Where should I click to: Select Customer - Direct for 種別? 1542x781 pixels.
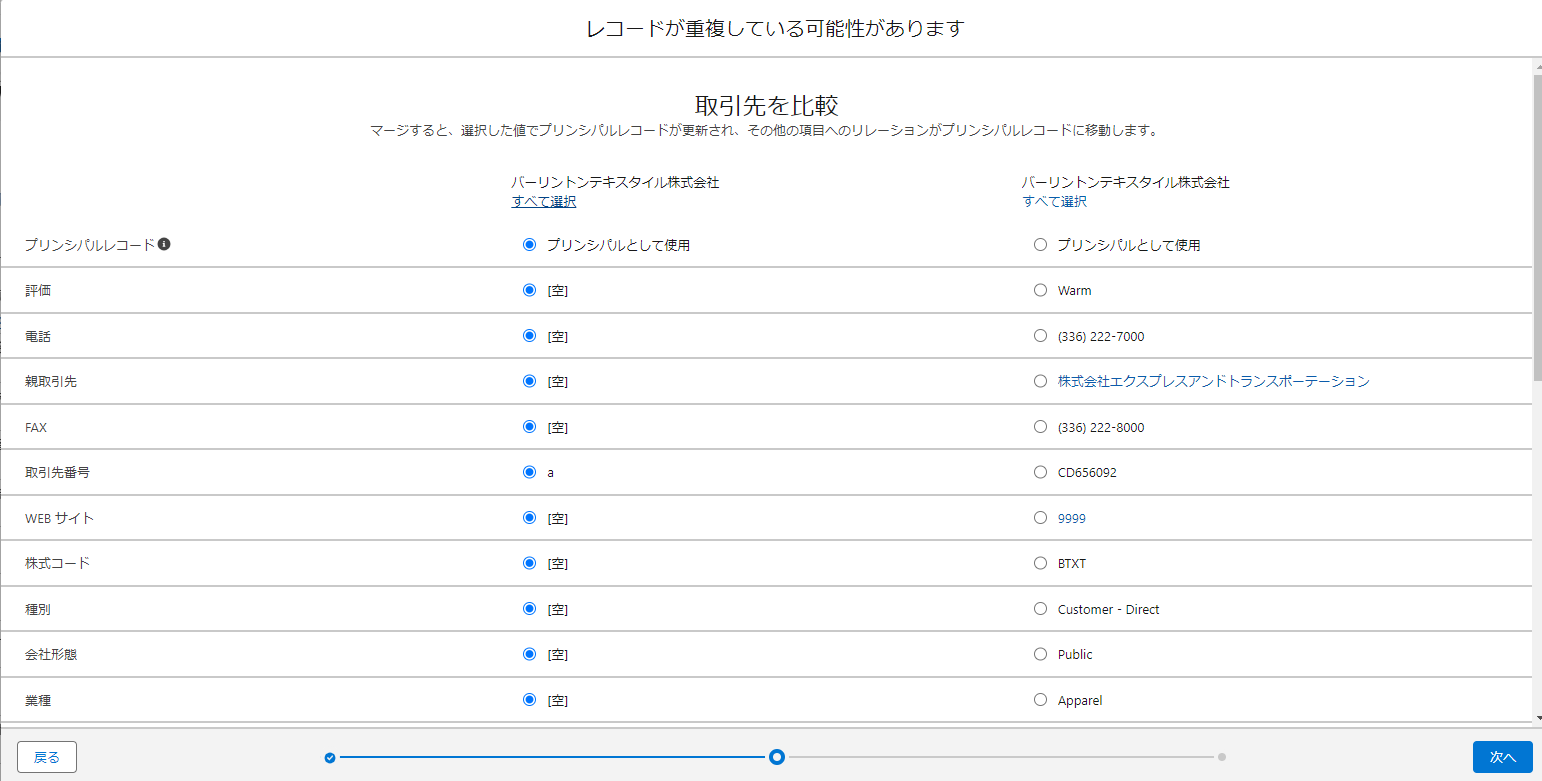tap(1040, 609)
